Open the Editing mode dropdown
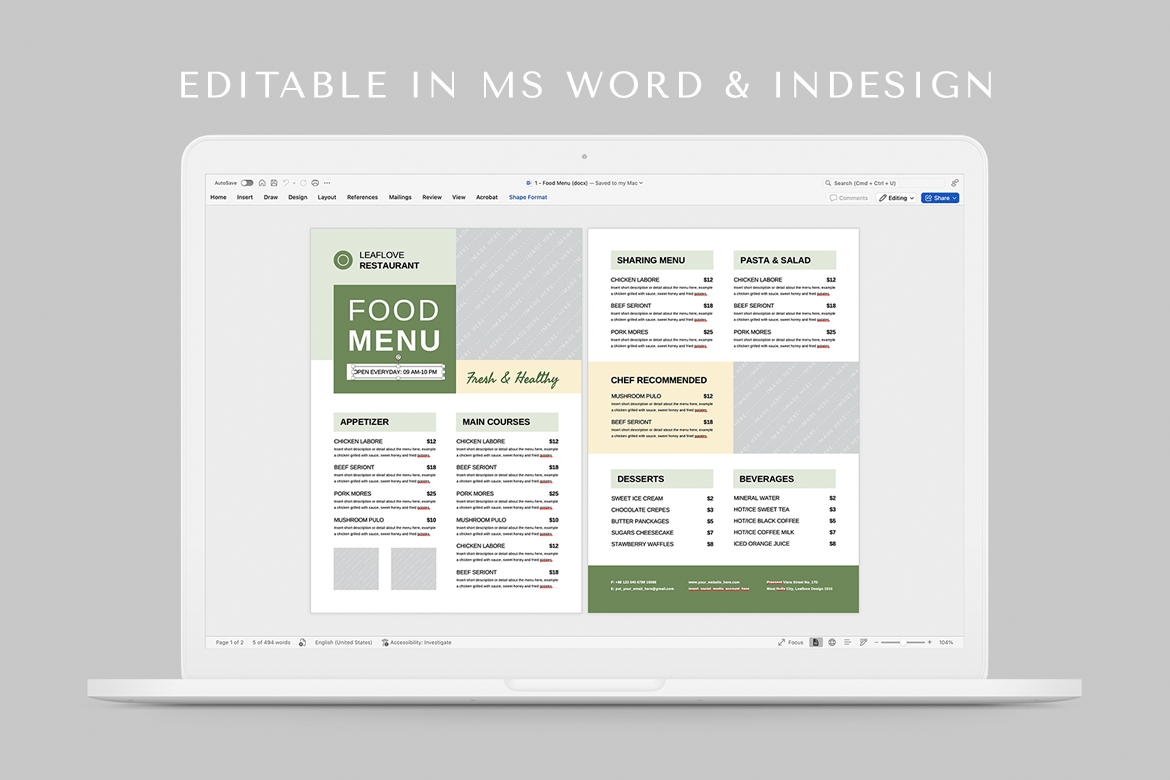Viewport: 1170px width, 780px height. [896, 198]
